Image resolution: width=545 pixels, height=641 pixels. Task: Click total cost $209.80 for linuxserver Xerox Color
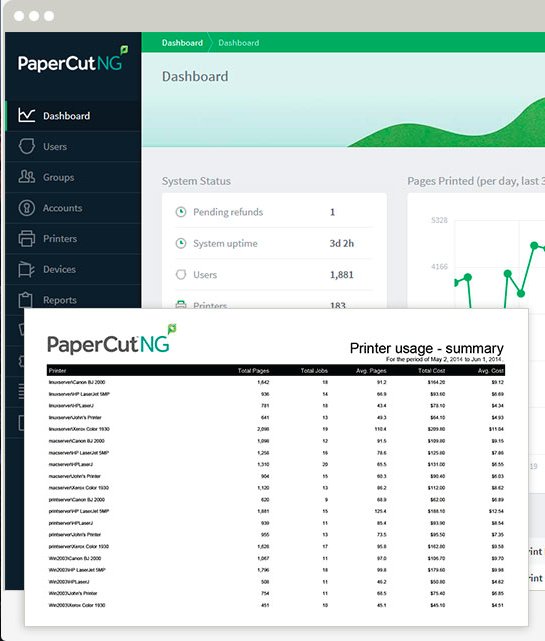point(436,429)
